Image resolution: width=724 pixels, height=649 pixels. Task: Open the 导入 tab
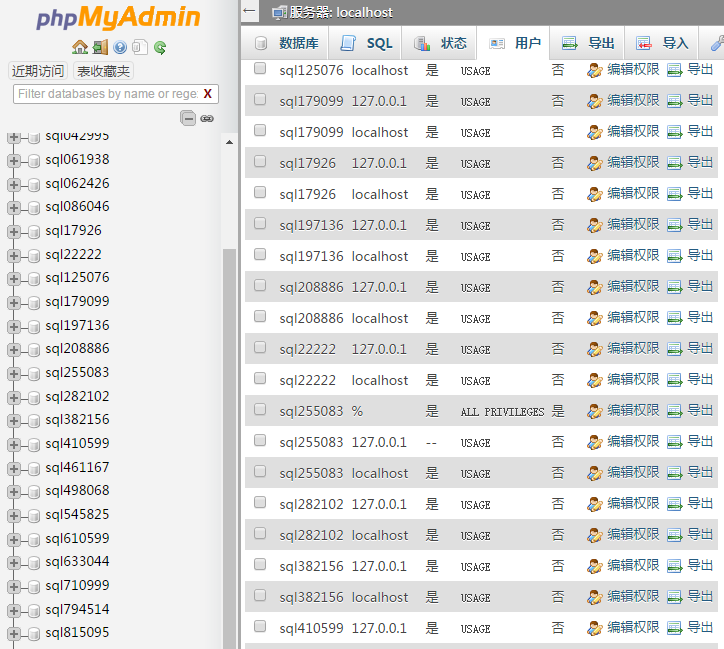[x=661, y=43]
